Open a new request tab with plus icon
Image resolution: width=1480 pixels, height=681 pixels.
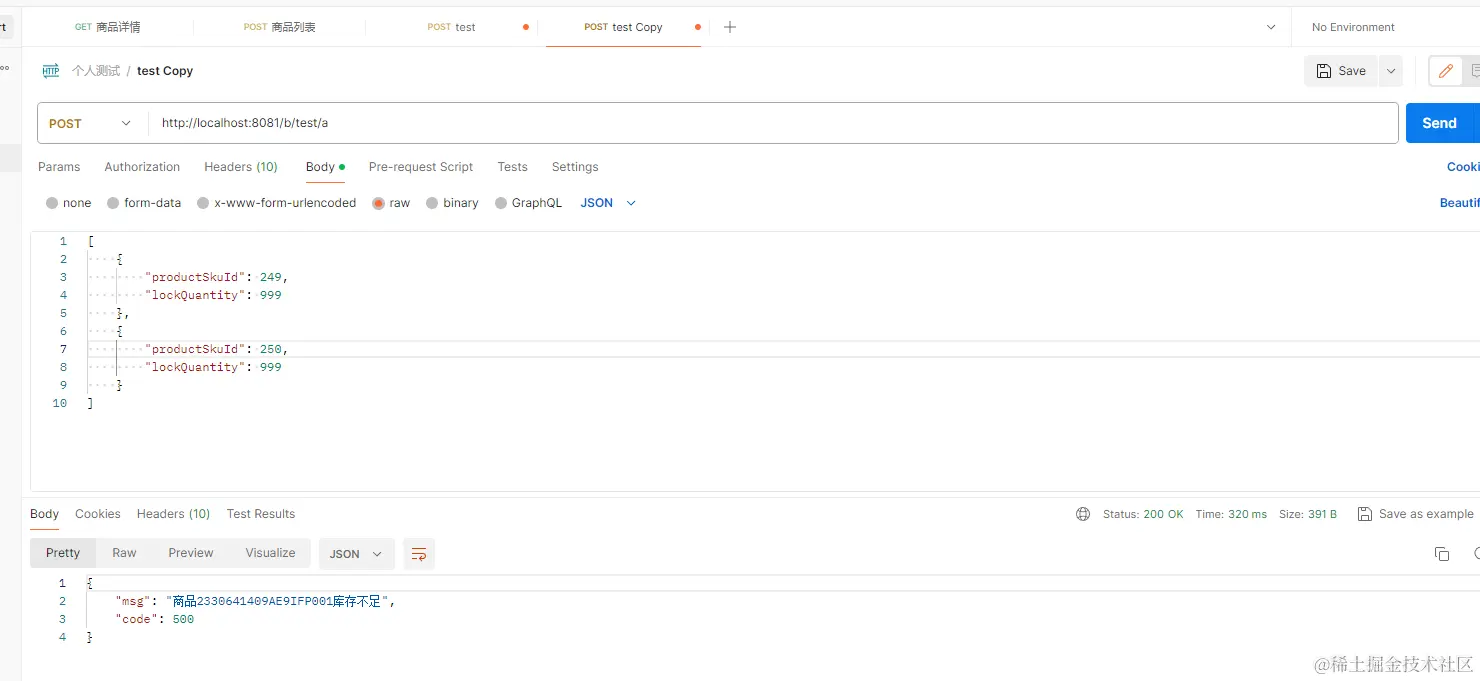730,27
